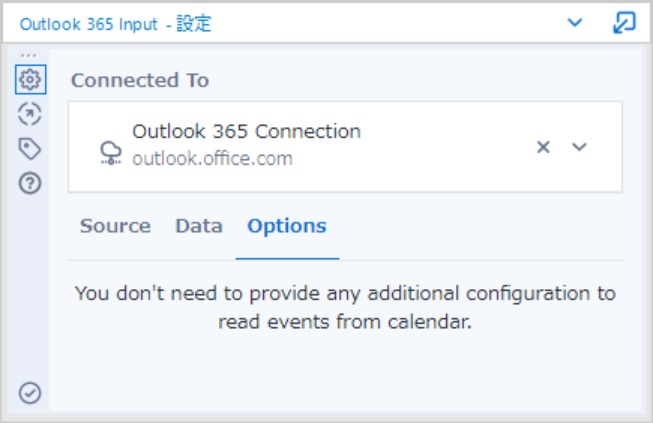Viewport: 653px width, 423px height.
Task: Open the configuration gear tab in sidebar
Action: [30, 80]
